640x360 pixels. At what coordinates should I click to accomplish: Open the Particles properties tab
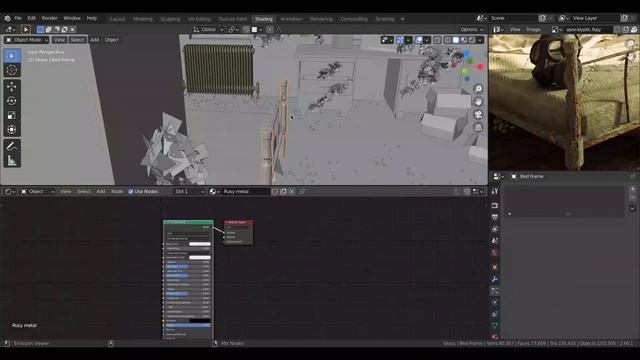(x=495, y=291)
